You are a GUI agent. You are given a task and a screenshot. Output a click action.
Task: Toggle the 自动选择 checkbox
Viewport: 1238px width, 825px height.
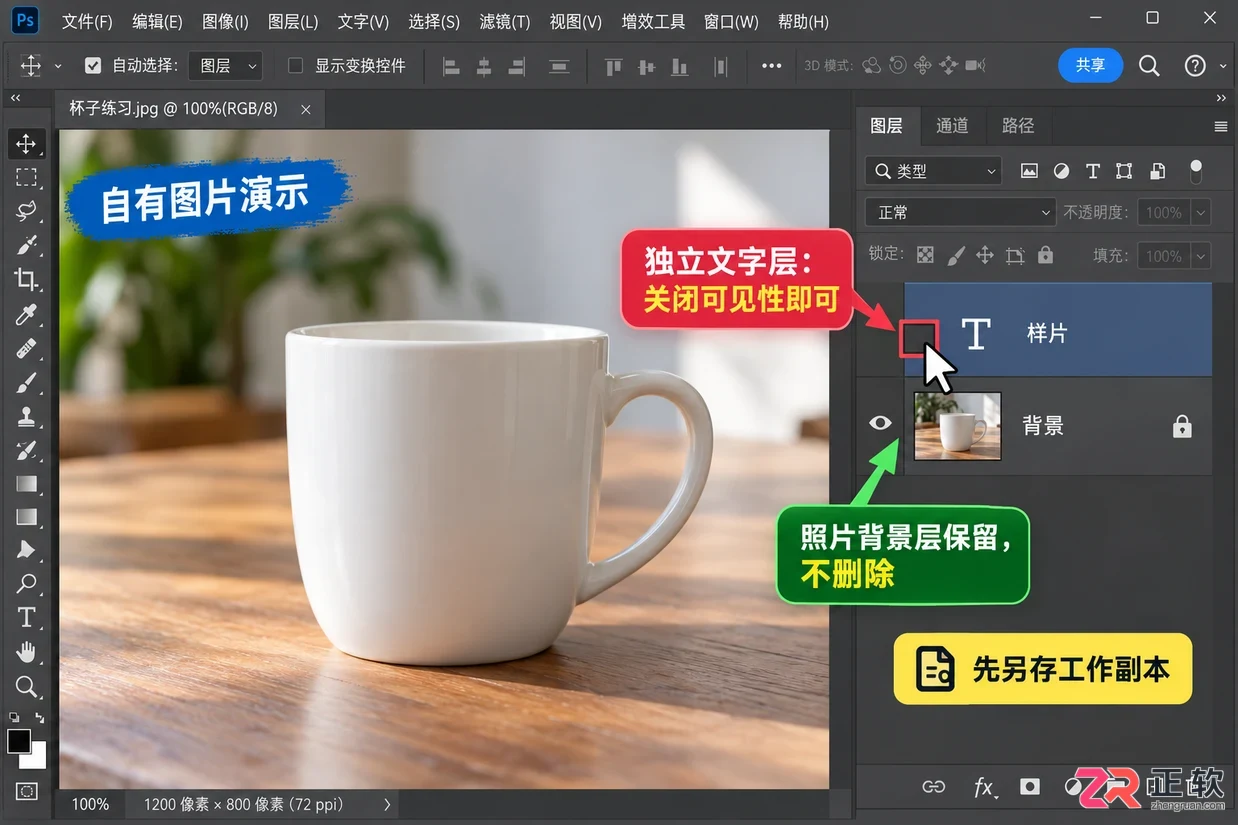[x=93, y=66]
